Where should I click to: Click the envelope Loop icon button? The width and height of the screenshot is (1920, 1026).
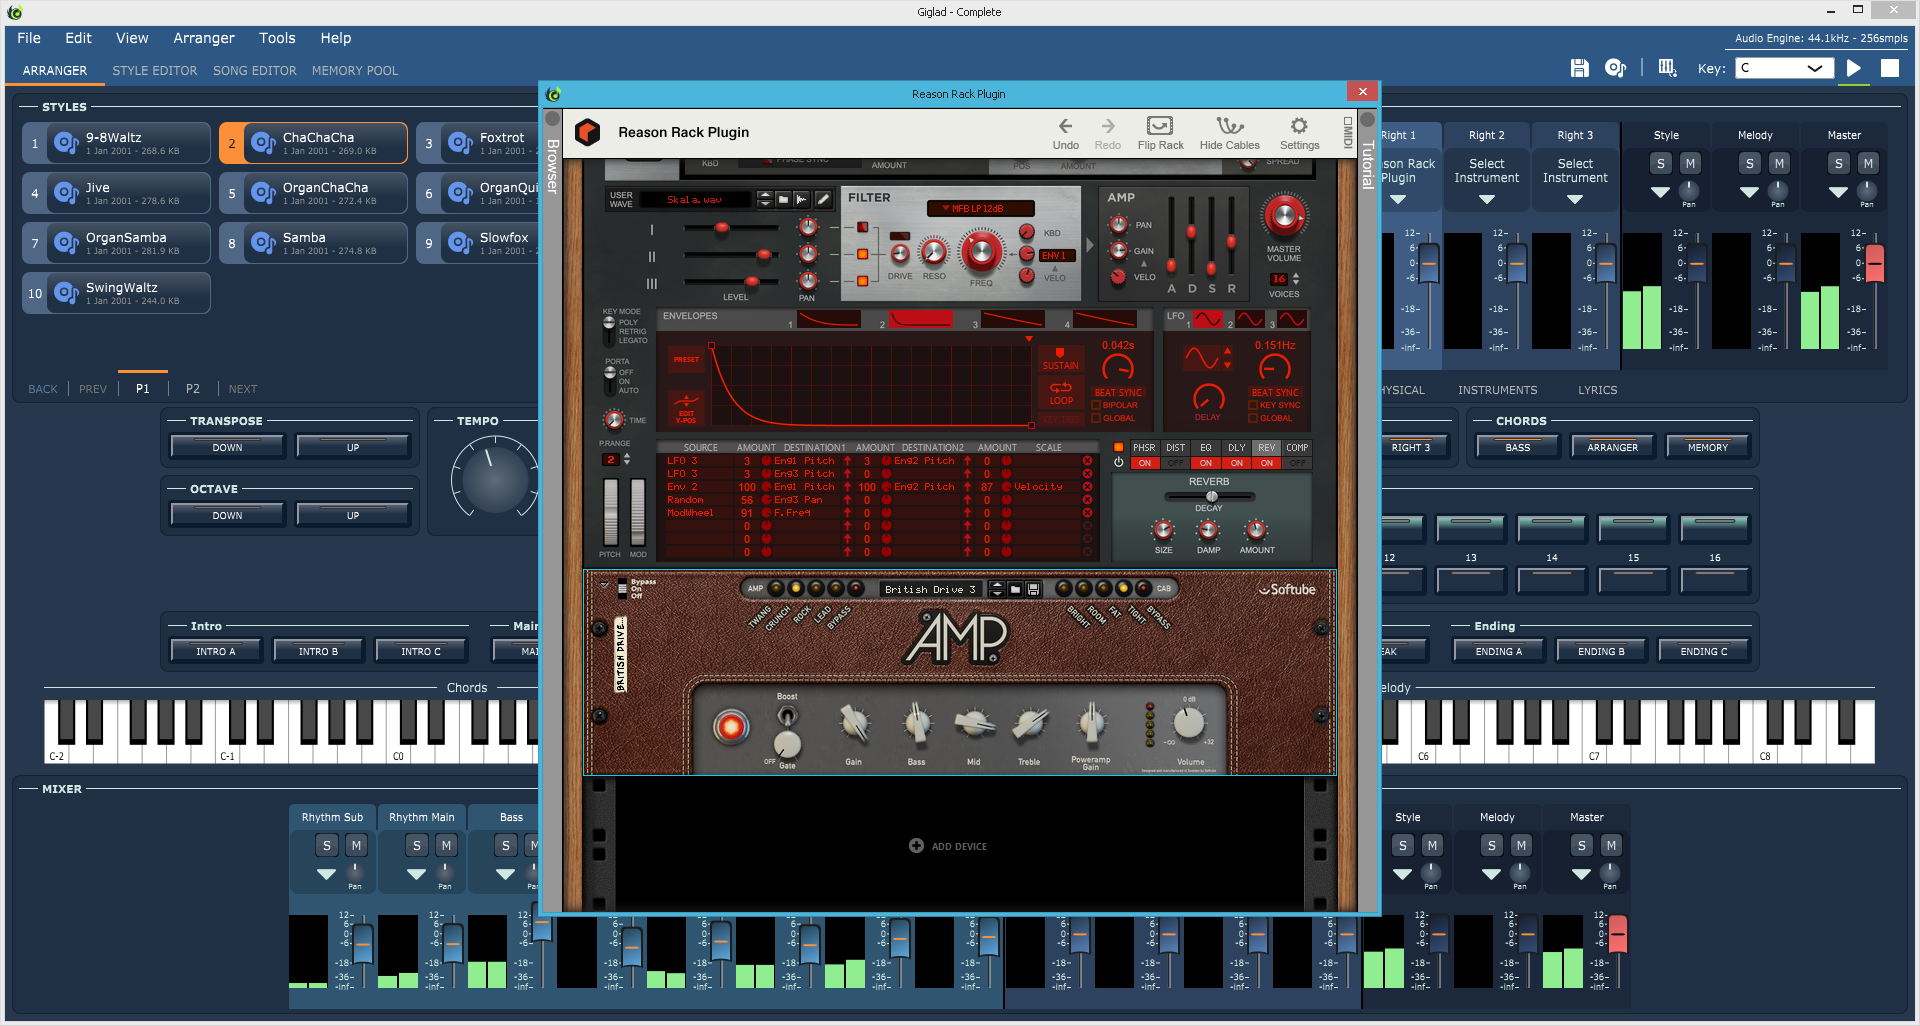tap(1061, 393)
